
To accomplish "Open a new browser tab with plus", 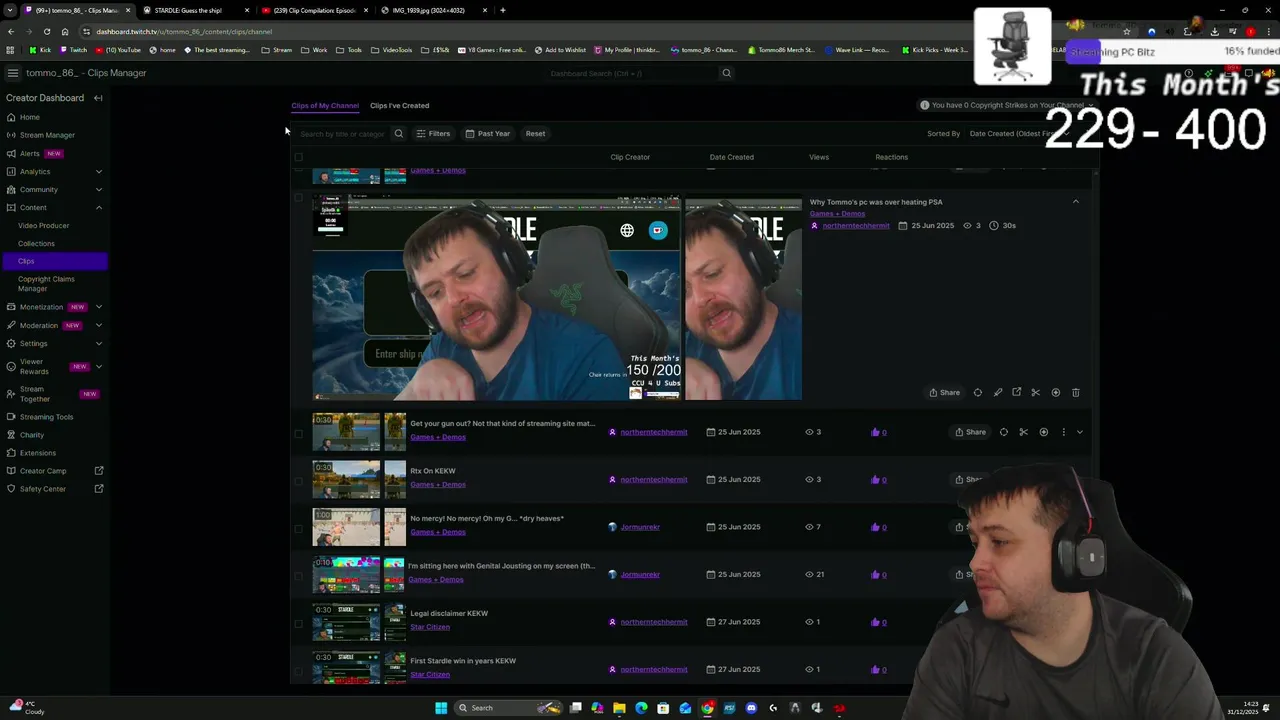I will [503, 10].
